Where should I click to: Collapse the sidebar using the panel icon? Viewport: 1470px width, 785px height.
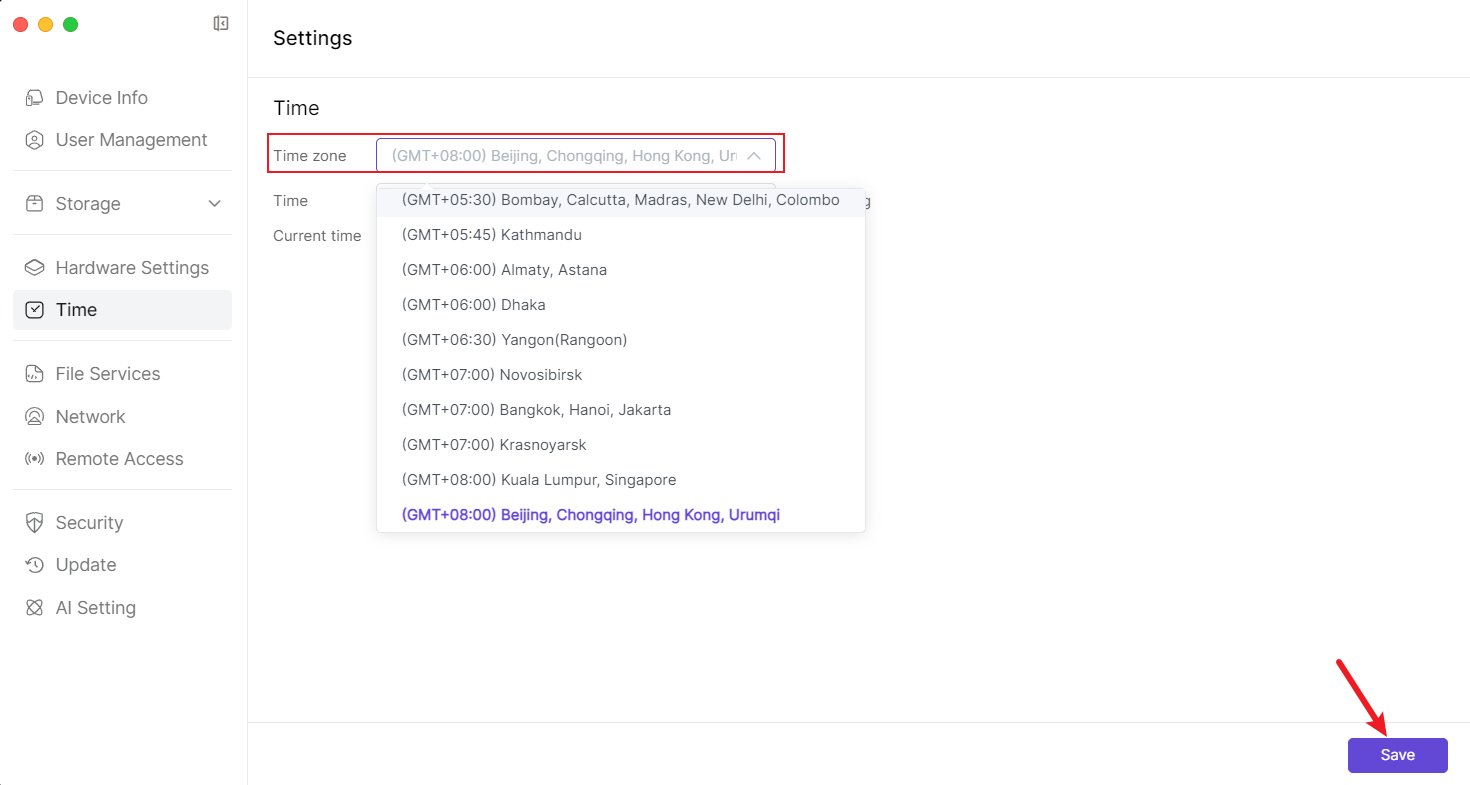coord(221,24)
